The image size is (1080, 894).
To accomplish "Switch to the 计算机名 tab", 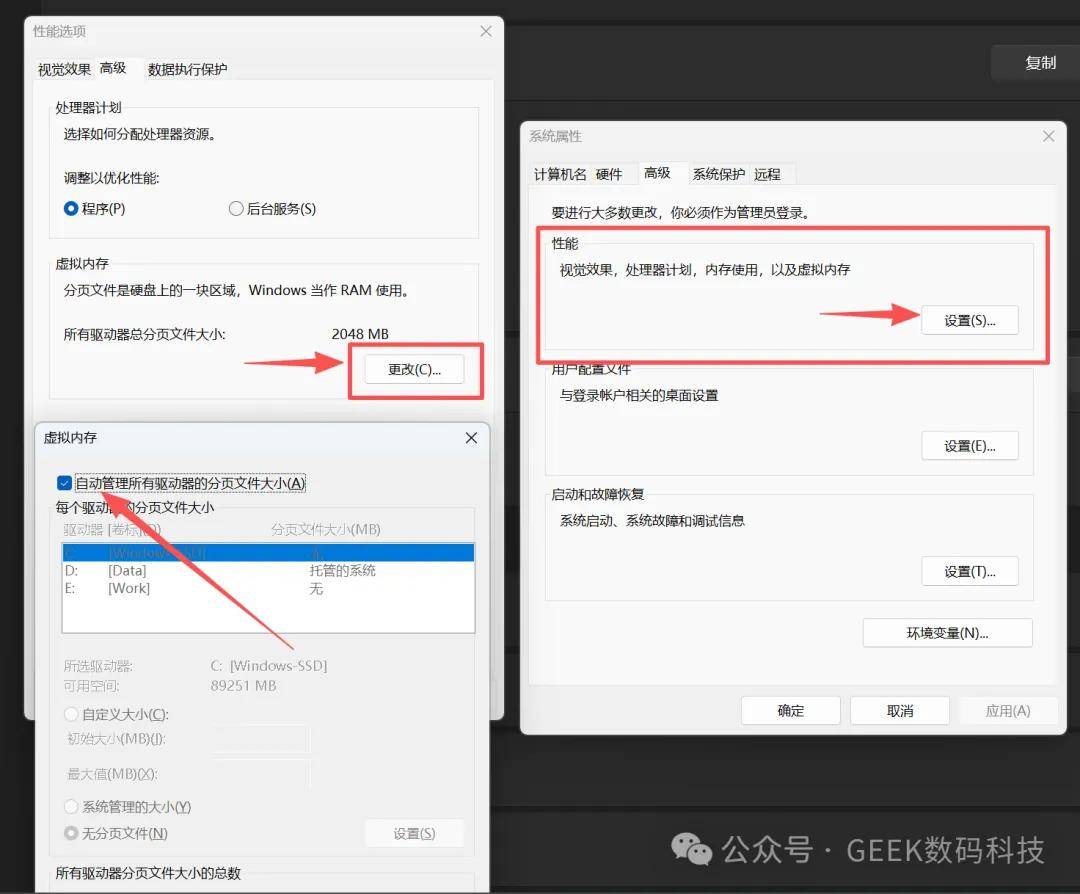I will click(560, 174).
